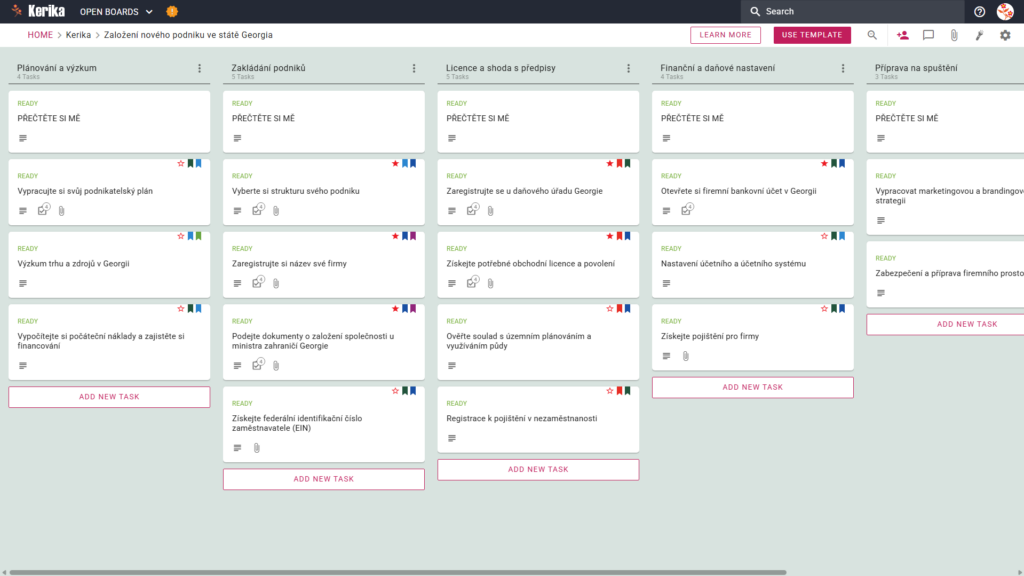This screenshot has height=576, width=1024.
Task: Click red tag on Získejte potřebné obchodní licence
Action: 620,236
